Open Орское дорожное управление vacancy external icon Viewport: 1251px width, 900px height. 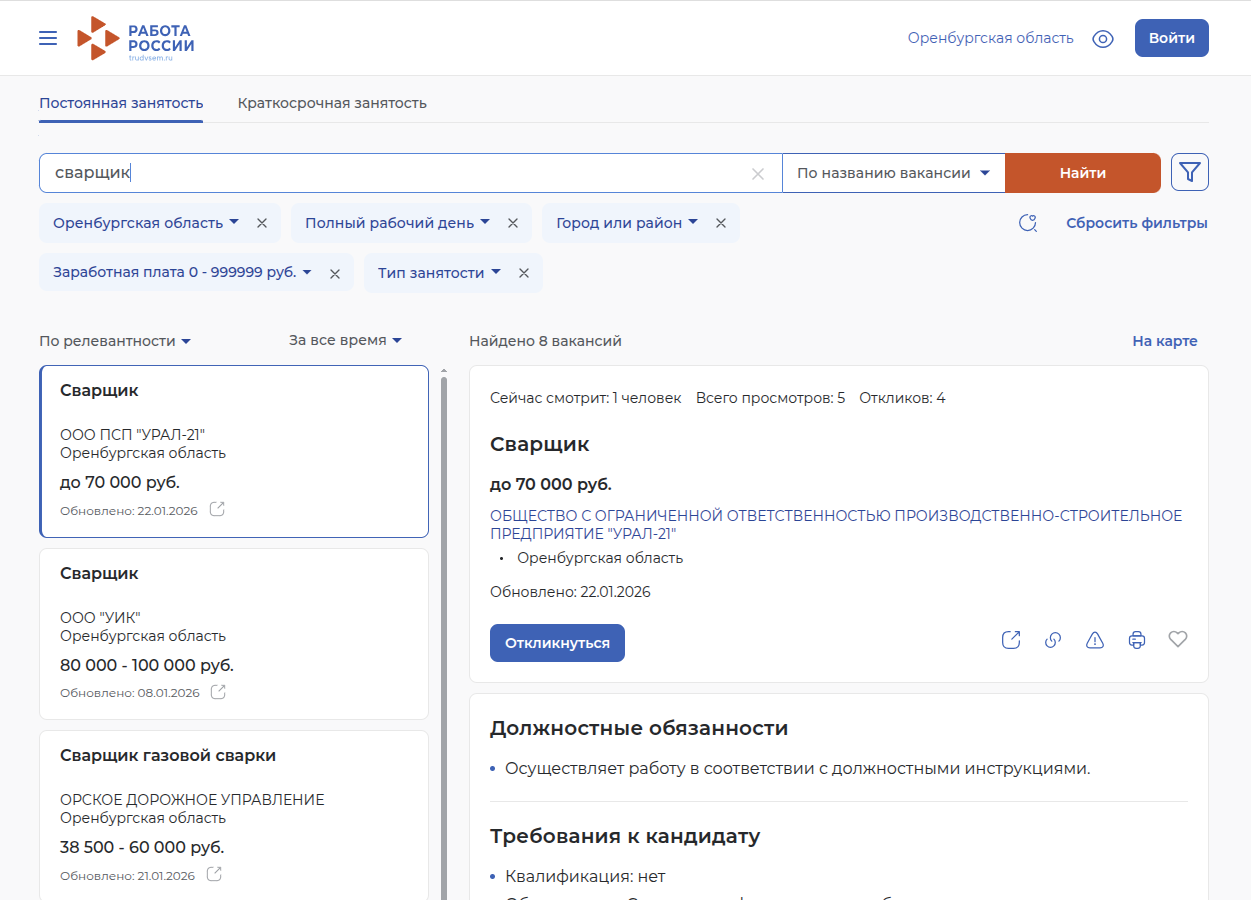tap(214, 874)
